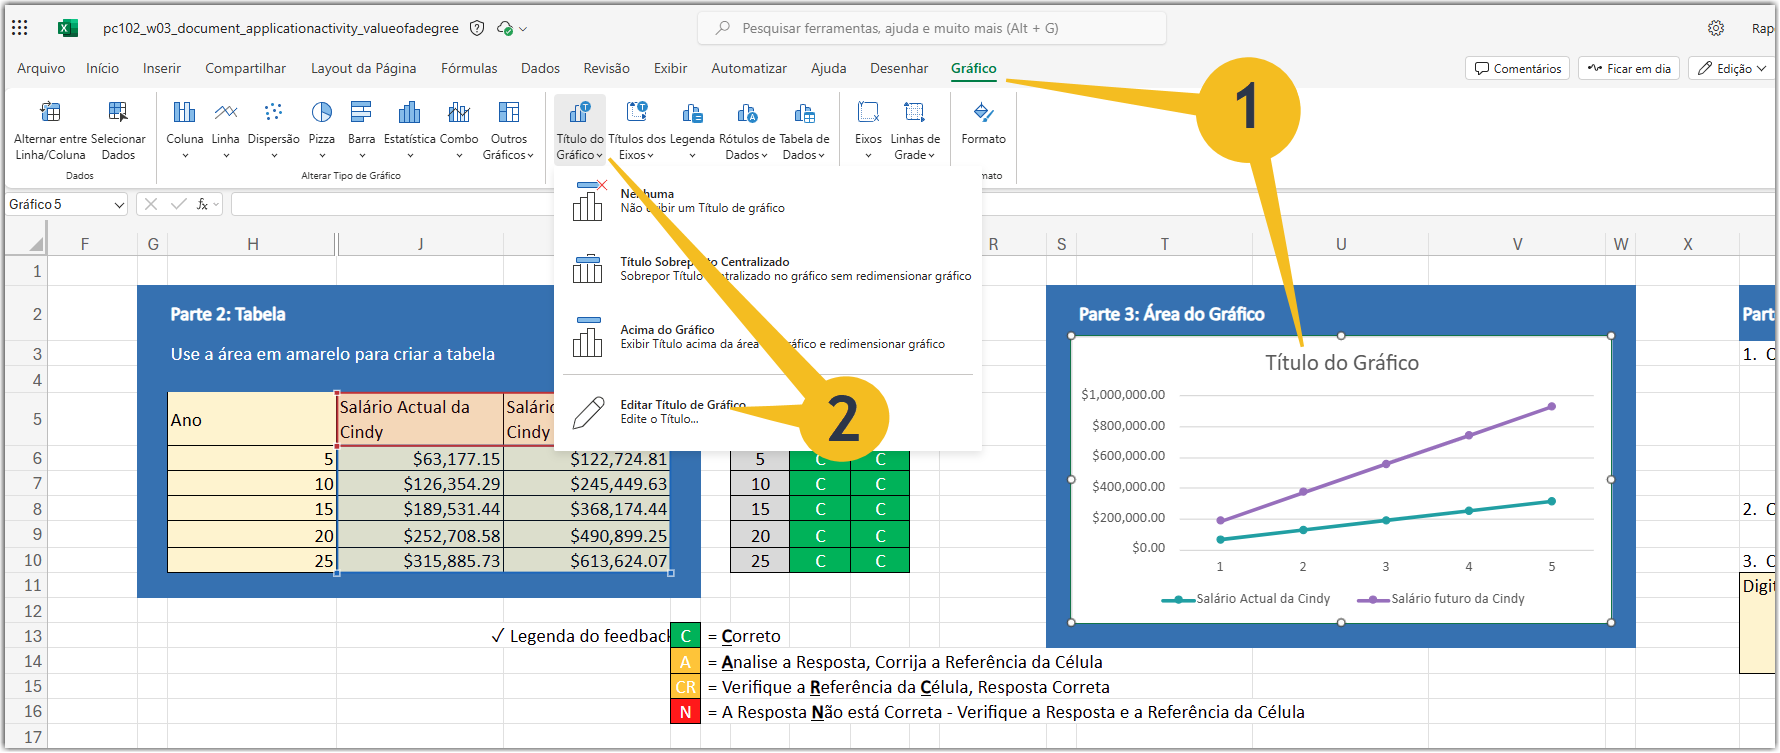
Task: Open Outros Gráficos menu
Action: (x=509, y=130)
